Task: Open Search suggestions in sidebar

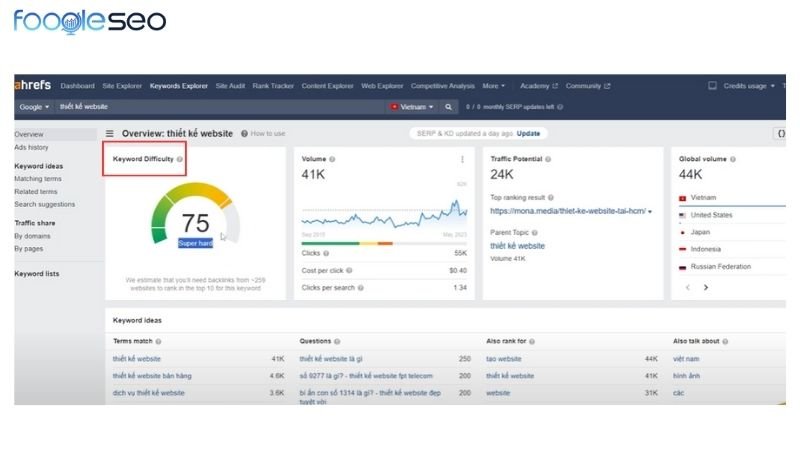Action: click(x=44, y=205)
